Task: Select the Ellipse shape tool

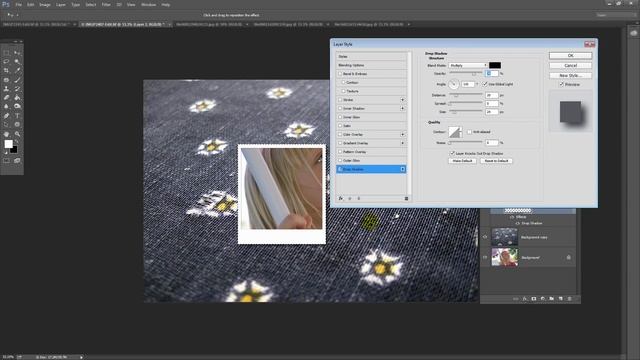Action: pyautogui.click(x=17, y=124)
